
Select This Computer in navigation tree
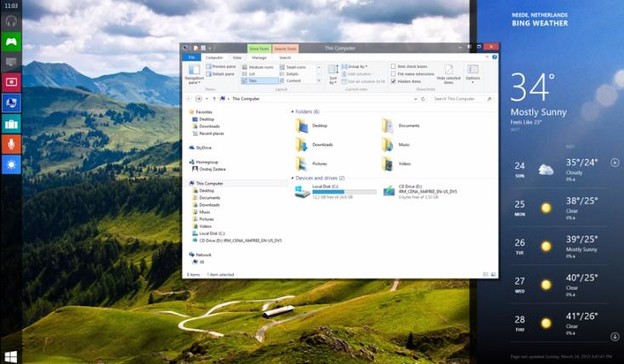point(206,183)
